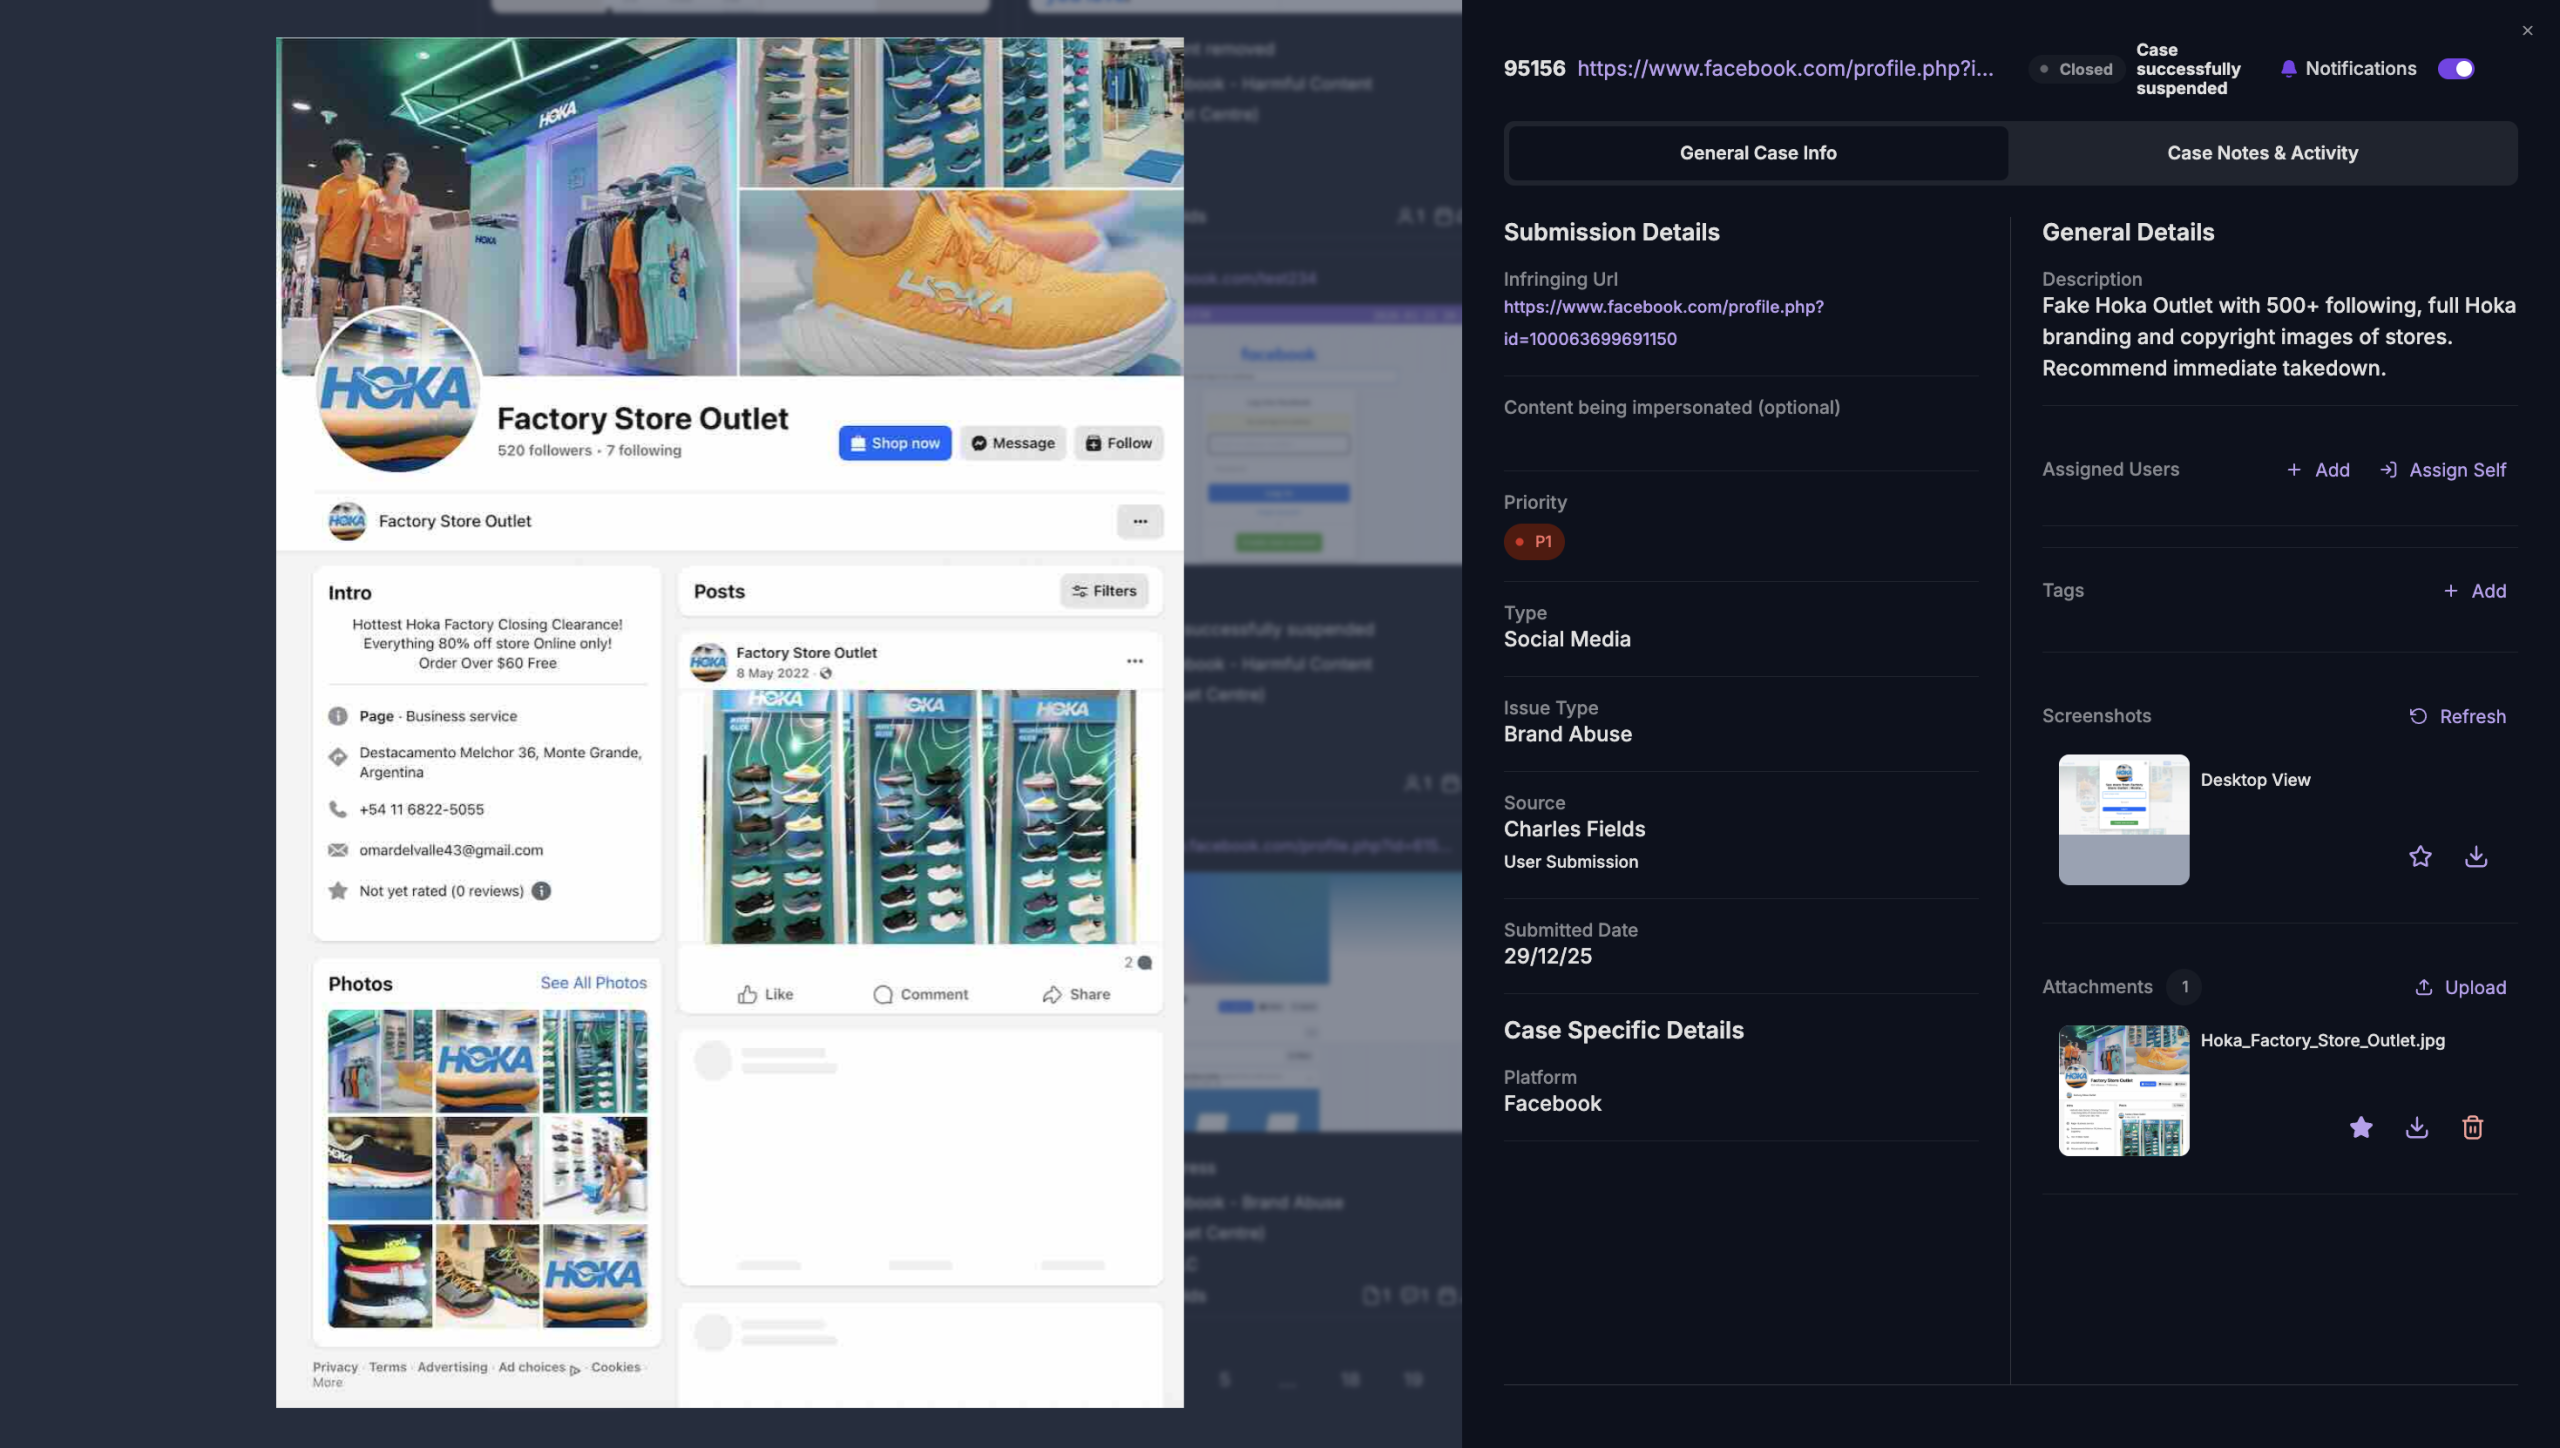Click the Destacamento Melchor 36 address
The width and height of the screenshot is (2560, 1448).
click(500, 762)
